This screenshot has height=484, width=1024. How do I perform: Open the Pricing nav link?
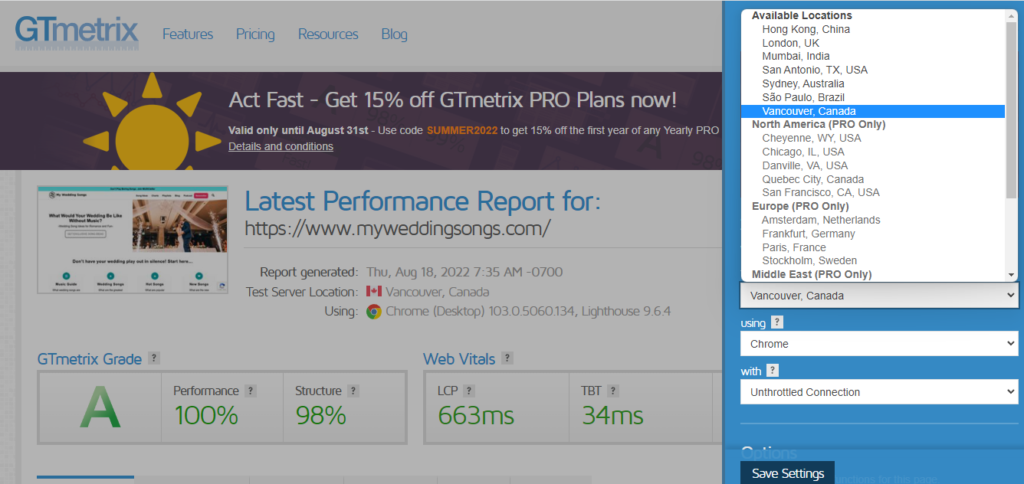[x=255, y=34]
